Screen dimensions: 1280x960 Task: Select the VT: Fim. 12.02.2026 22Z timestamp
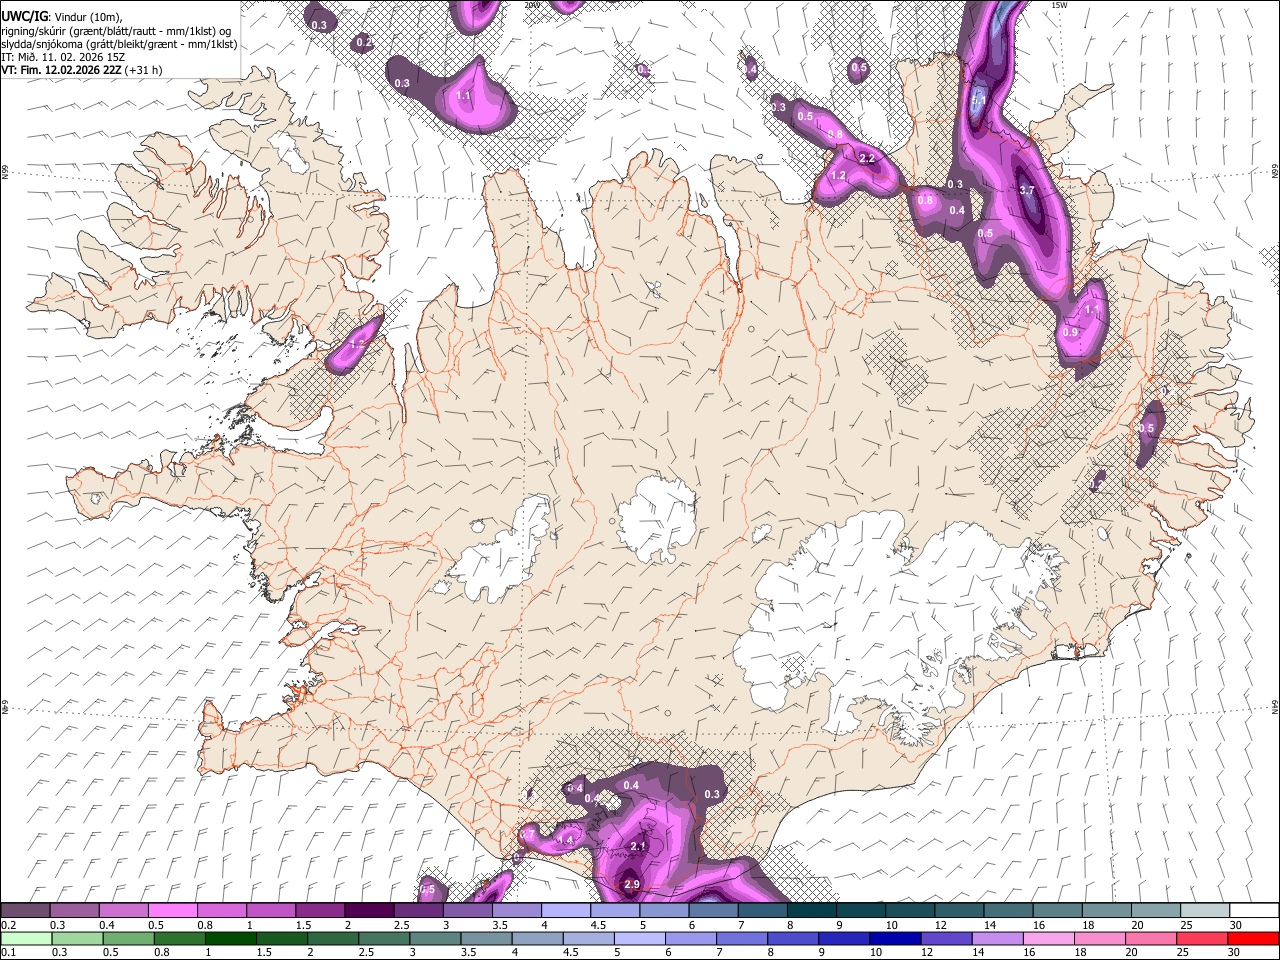coord(61,70)
